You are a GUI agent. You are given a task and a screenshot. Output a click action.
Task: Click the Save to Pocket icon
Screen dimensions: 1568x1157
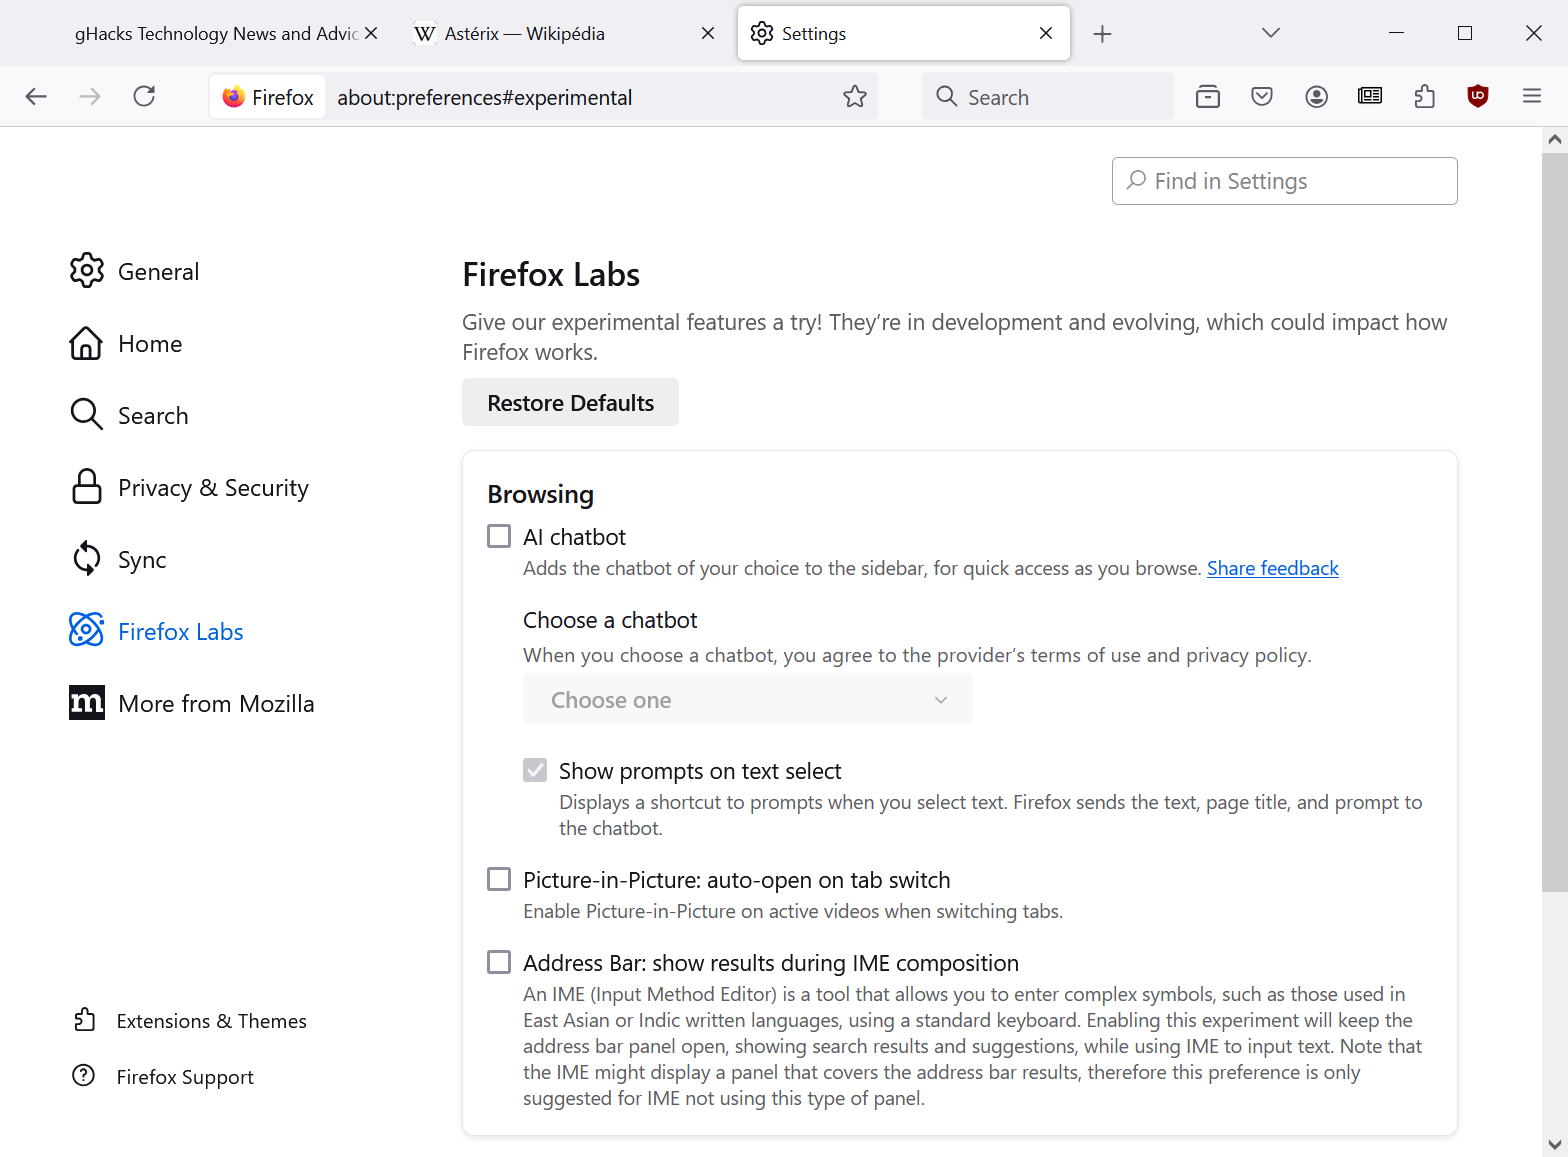click(x=1262, y=96)
